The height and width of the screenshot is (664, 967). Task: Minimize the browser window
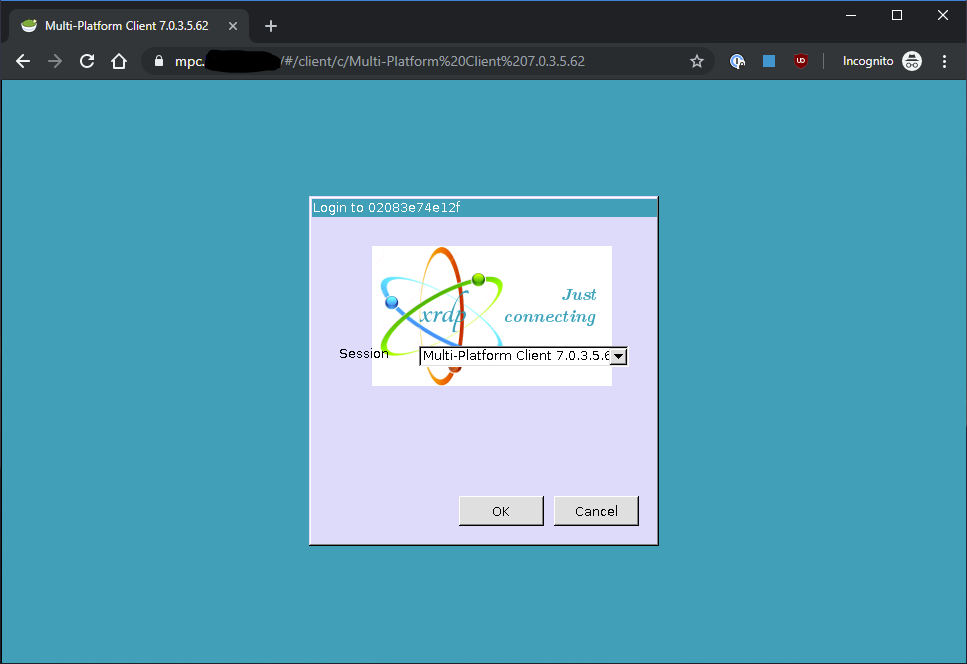point(851,15)
